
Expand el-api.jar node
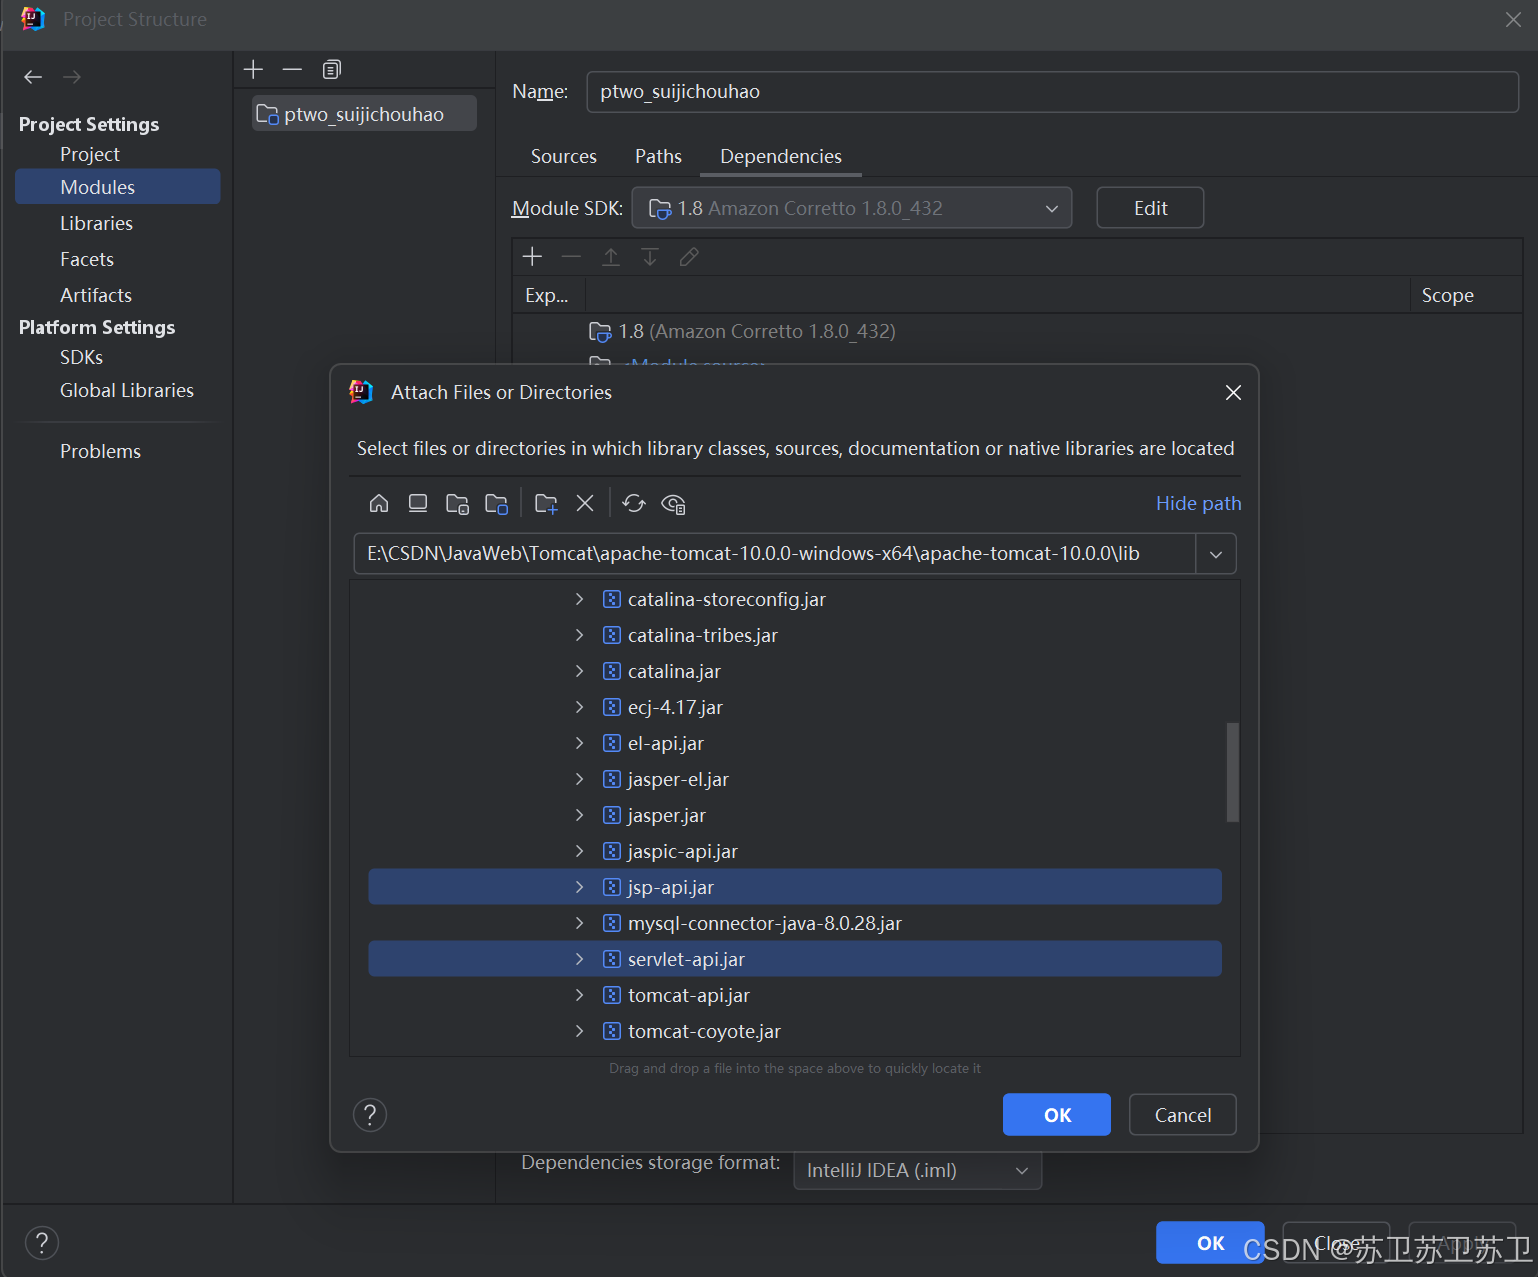[x=579, y=743]
